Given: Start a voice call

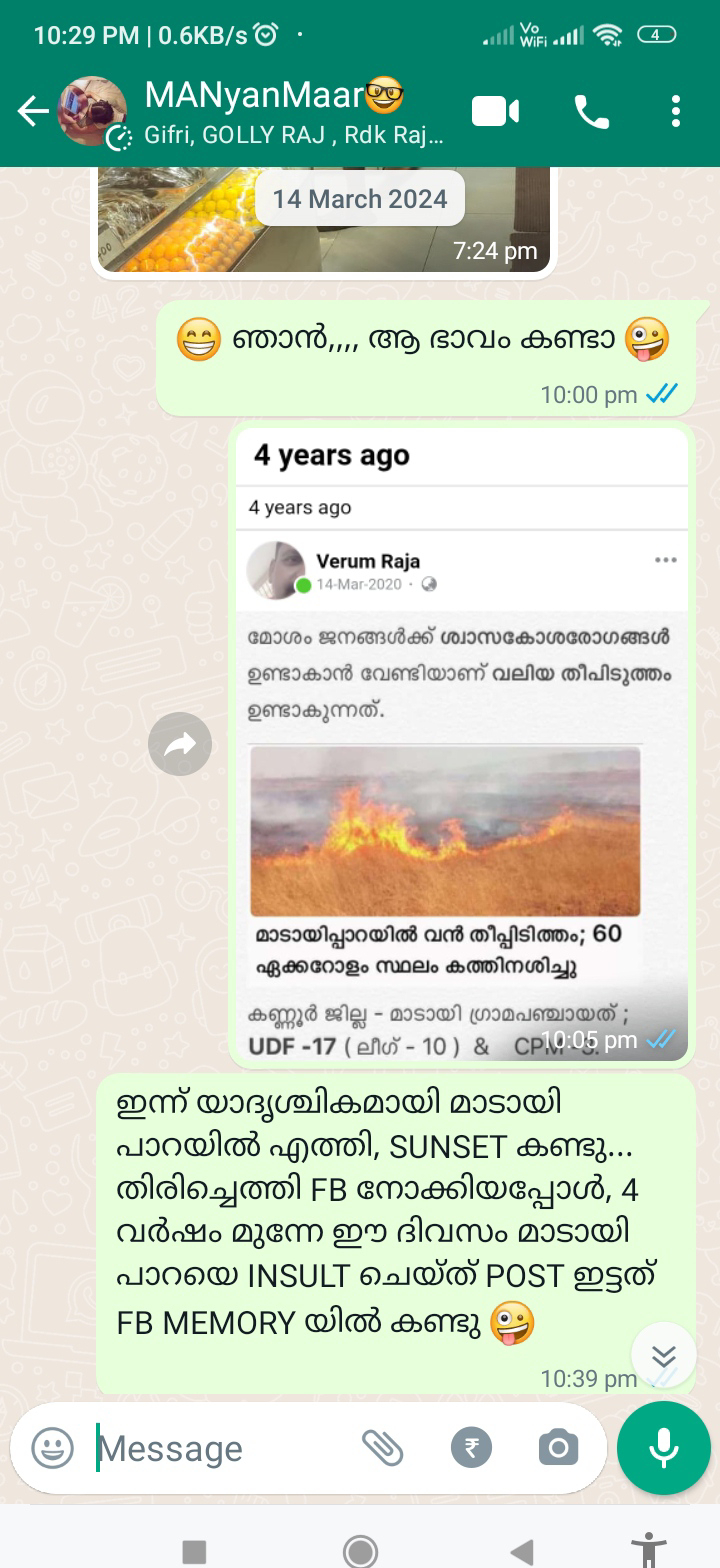Looking at the screenshot, I should pyautogui.click(x=592, y=111).
